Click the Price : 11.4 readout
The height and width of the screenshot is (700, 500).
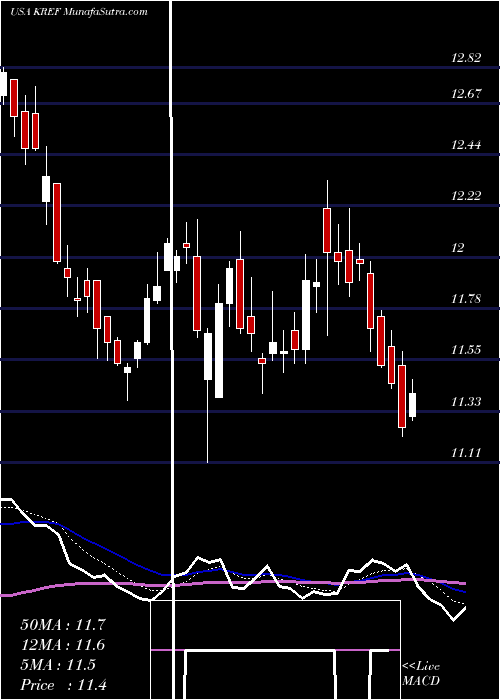click(63, 685)
